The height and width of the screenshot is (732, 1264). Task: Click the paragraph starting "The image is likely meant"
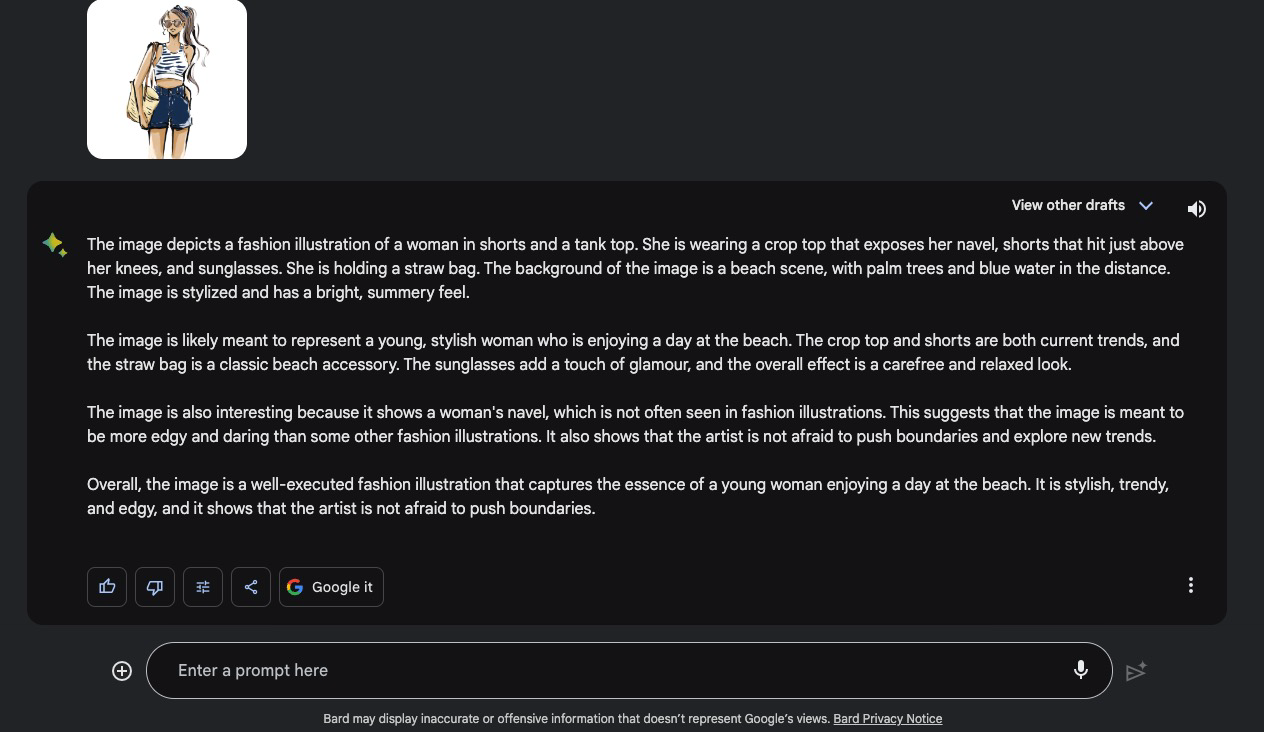point(633,352)
